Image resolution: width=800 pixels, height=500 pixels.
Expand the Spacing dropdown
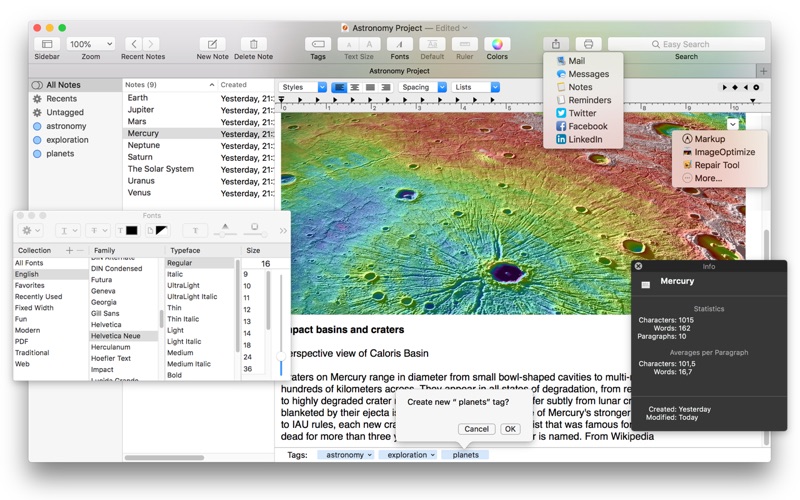point(422,88)
